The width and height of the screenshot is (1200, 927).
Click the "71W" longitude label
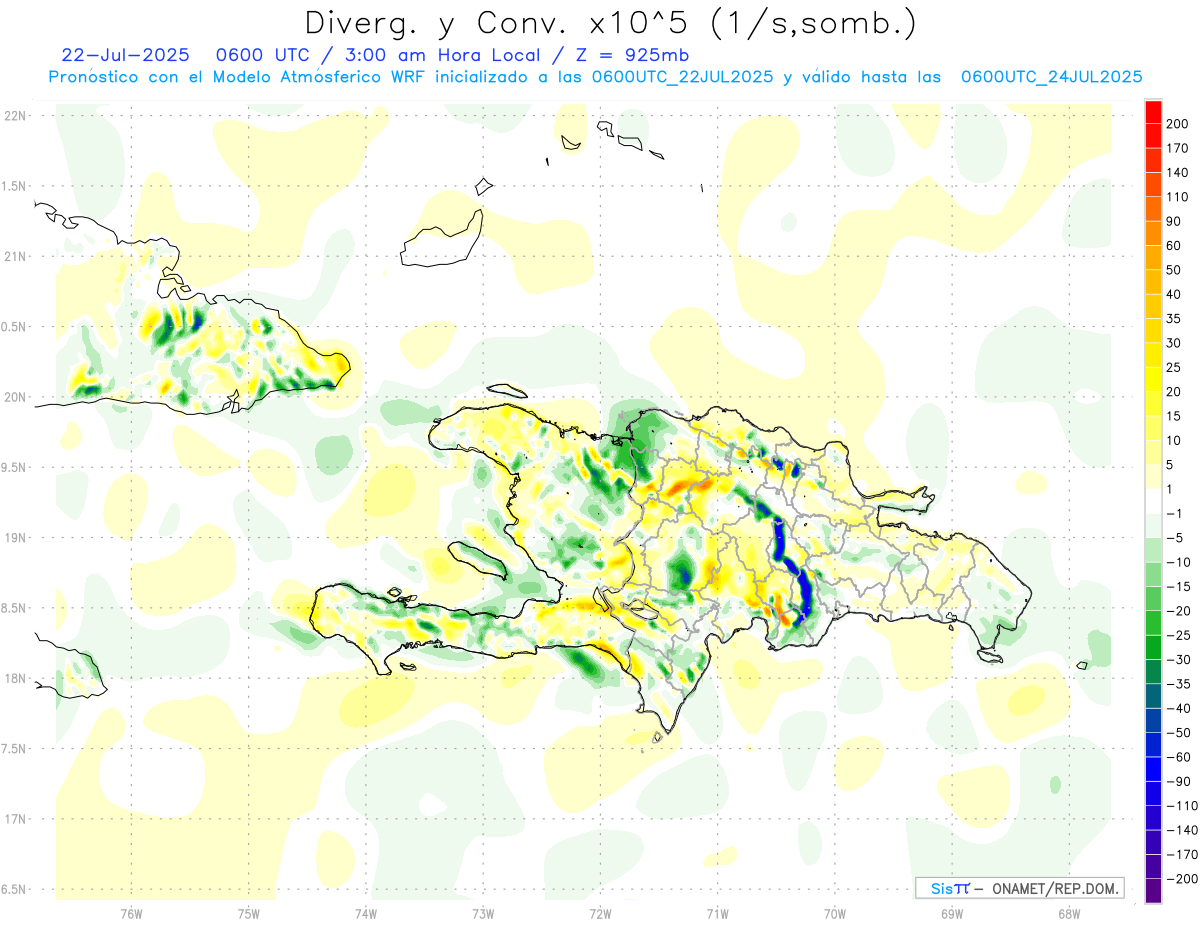(x=717, y=913)
